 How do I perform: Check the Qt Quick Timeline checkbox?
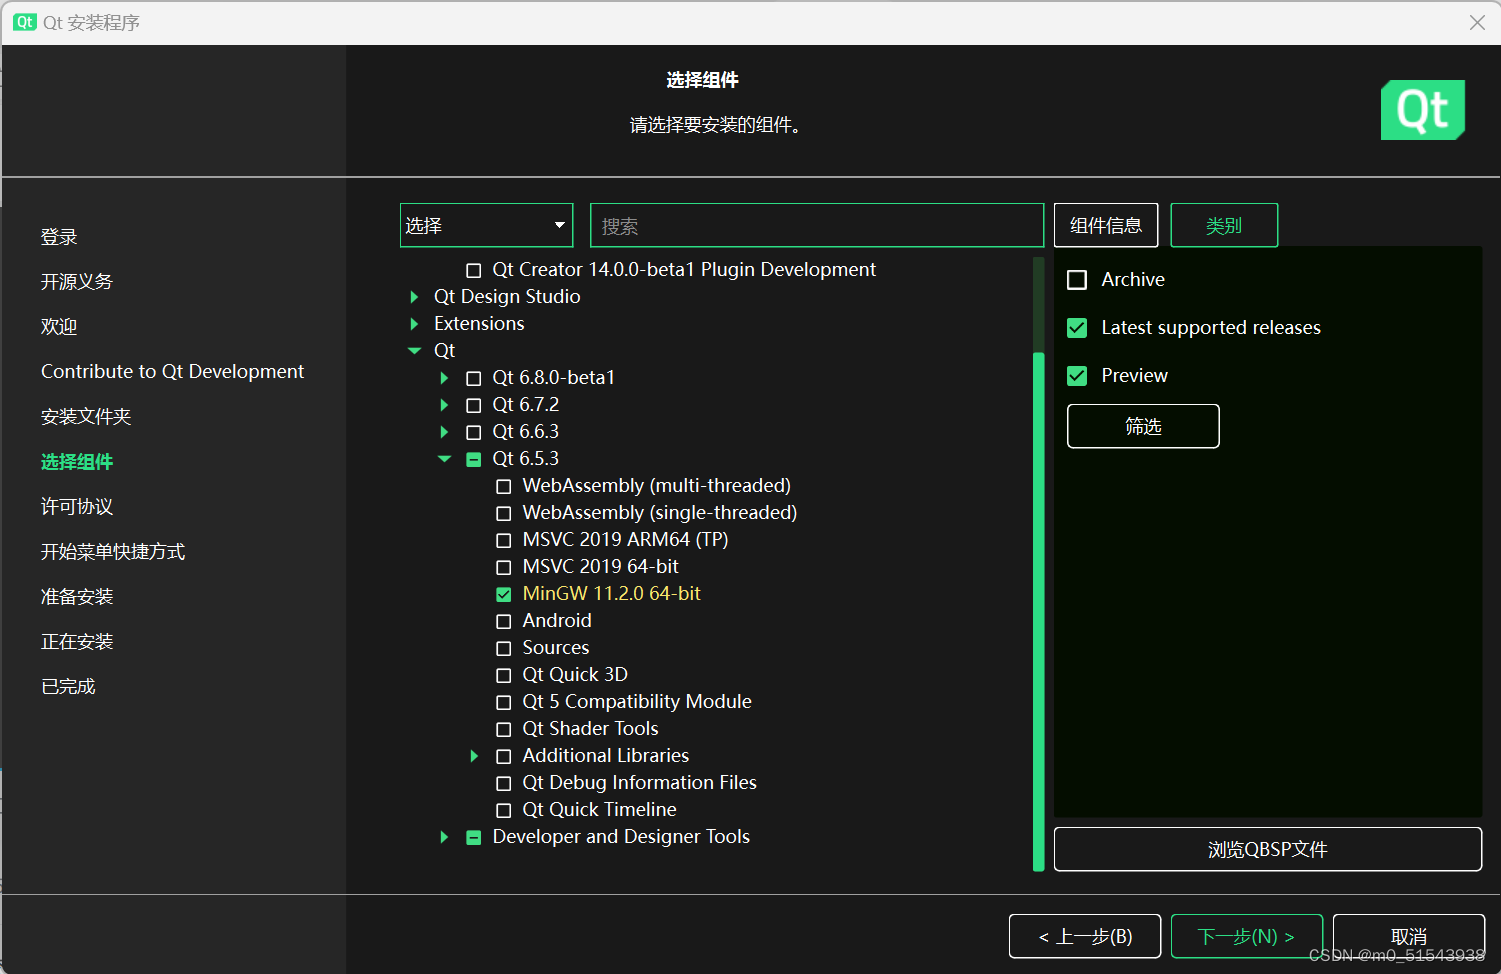[x=504, y=810]
